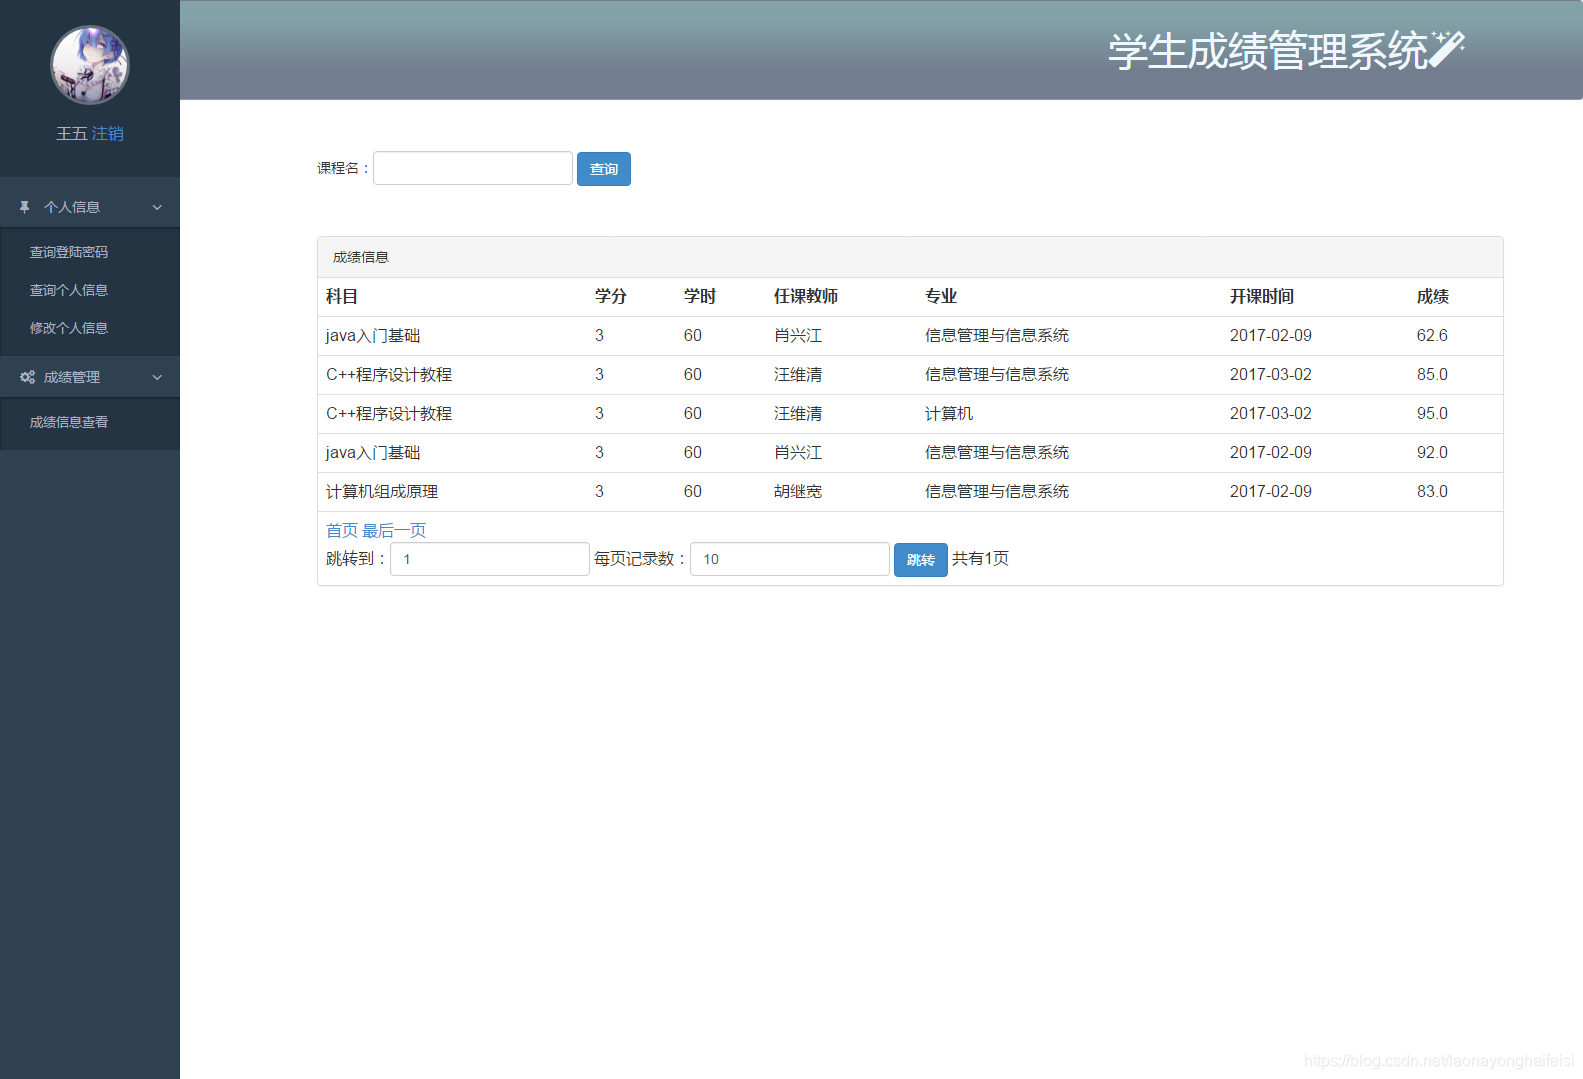Click the score 85.0 cell
Viewport: 1583px width, 1079px height.
tap(1432, 374)
